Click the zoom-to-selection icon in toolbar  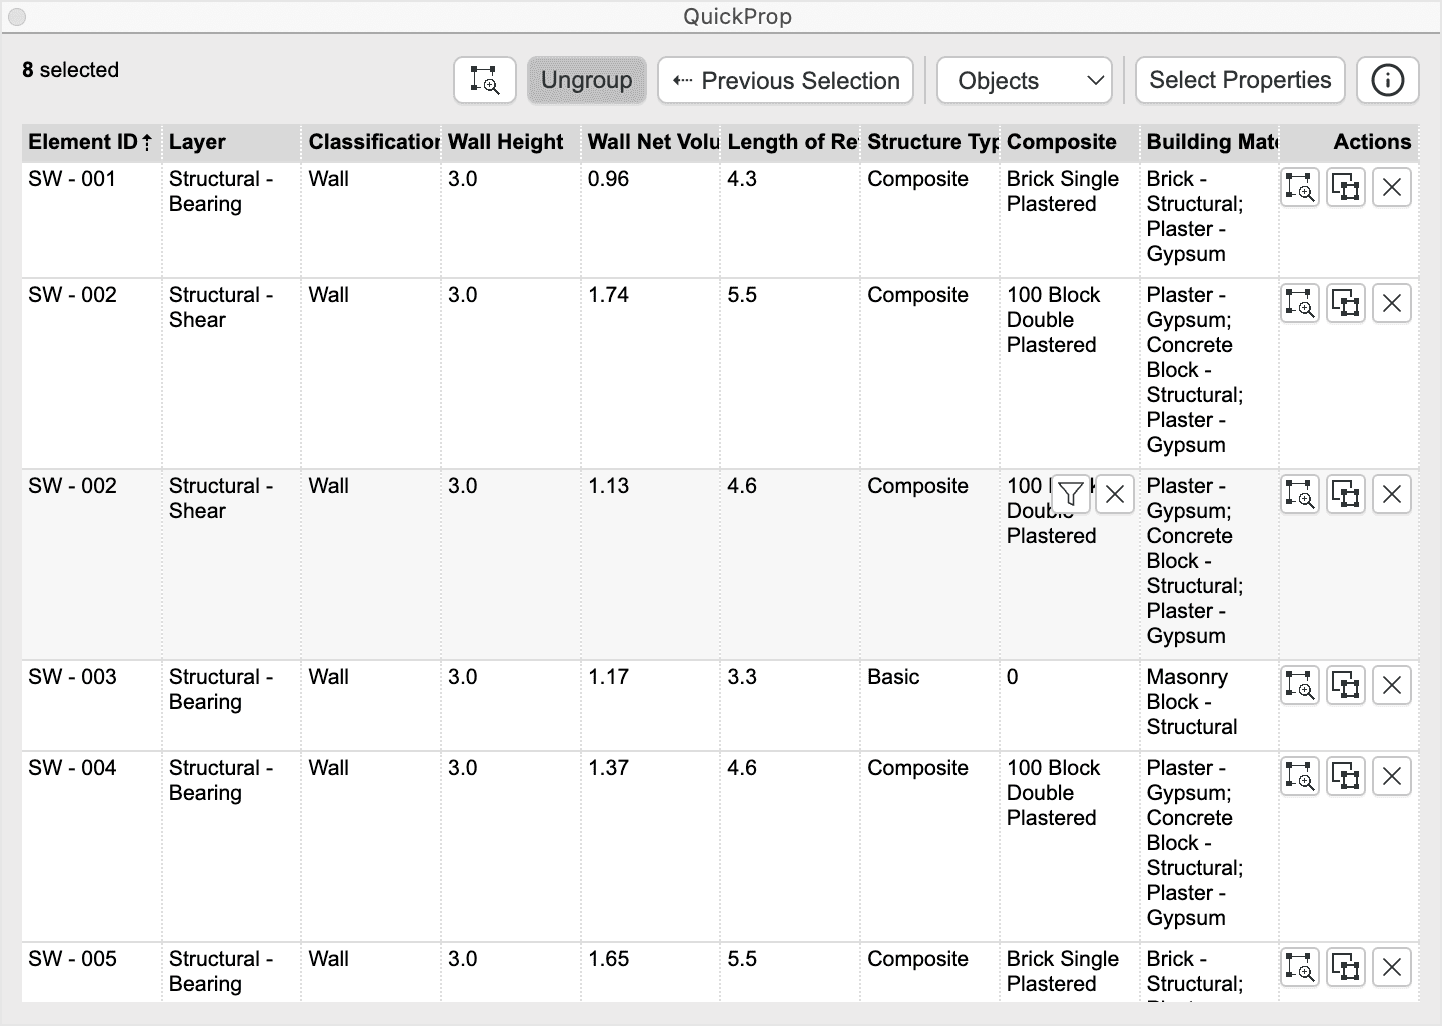click(x=485, y=80)
